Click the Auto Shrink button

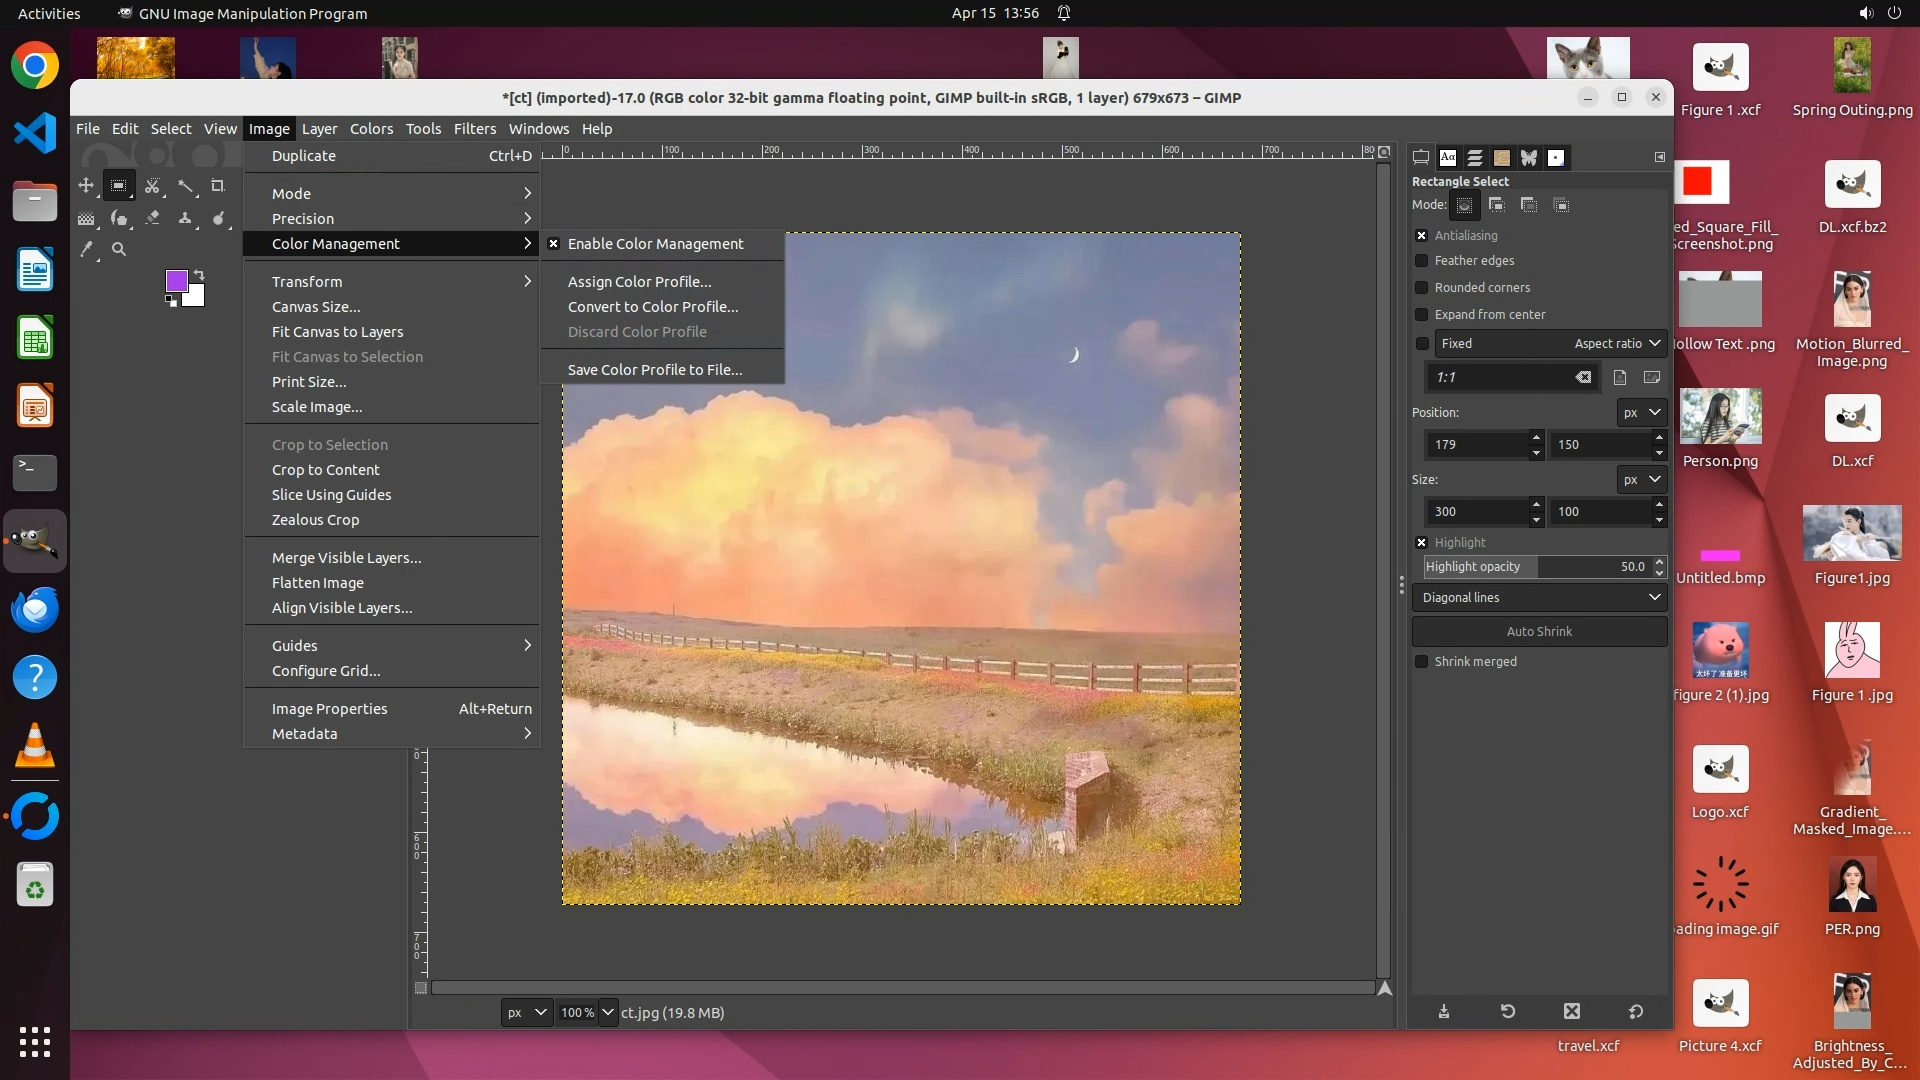(1539, 632)
